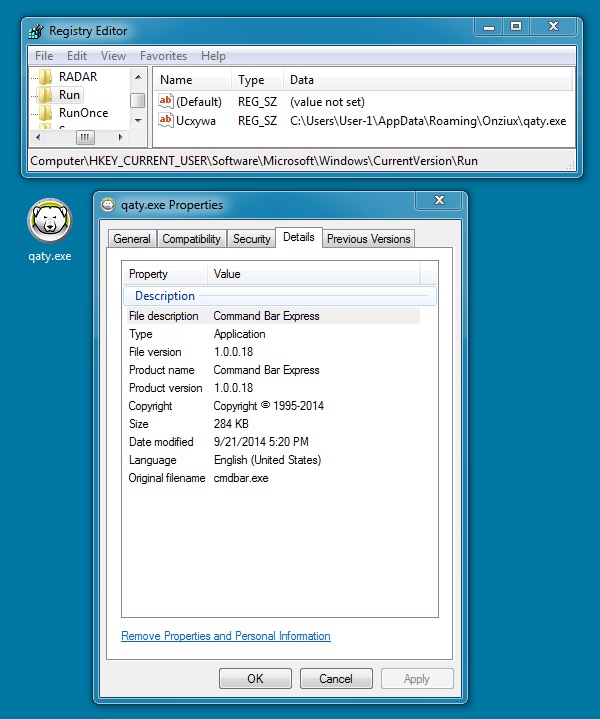
Task: Sort by the Data column header
Action: tap(428, 80)
